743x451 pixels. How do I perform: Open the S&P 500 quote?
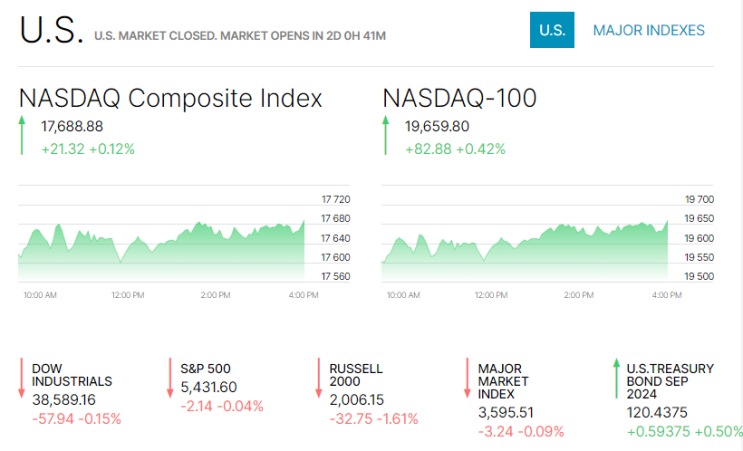[205, 369]
